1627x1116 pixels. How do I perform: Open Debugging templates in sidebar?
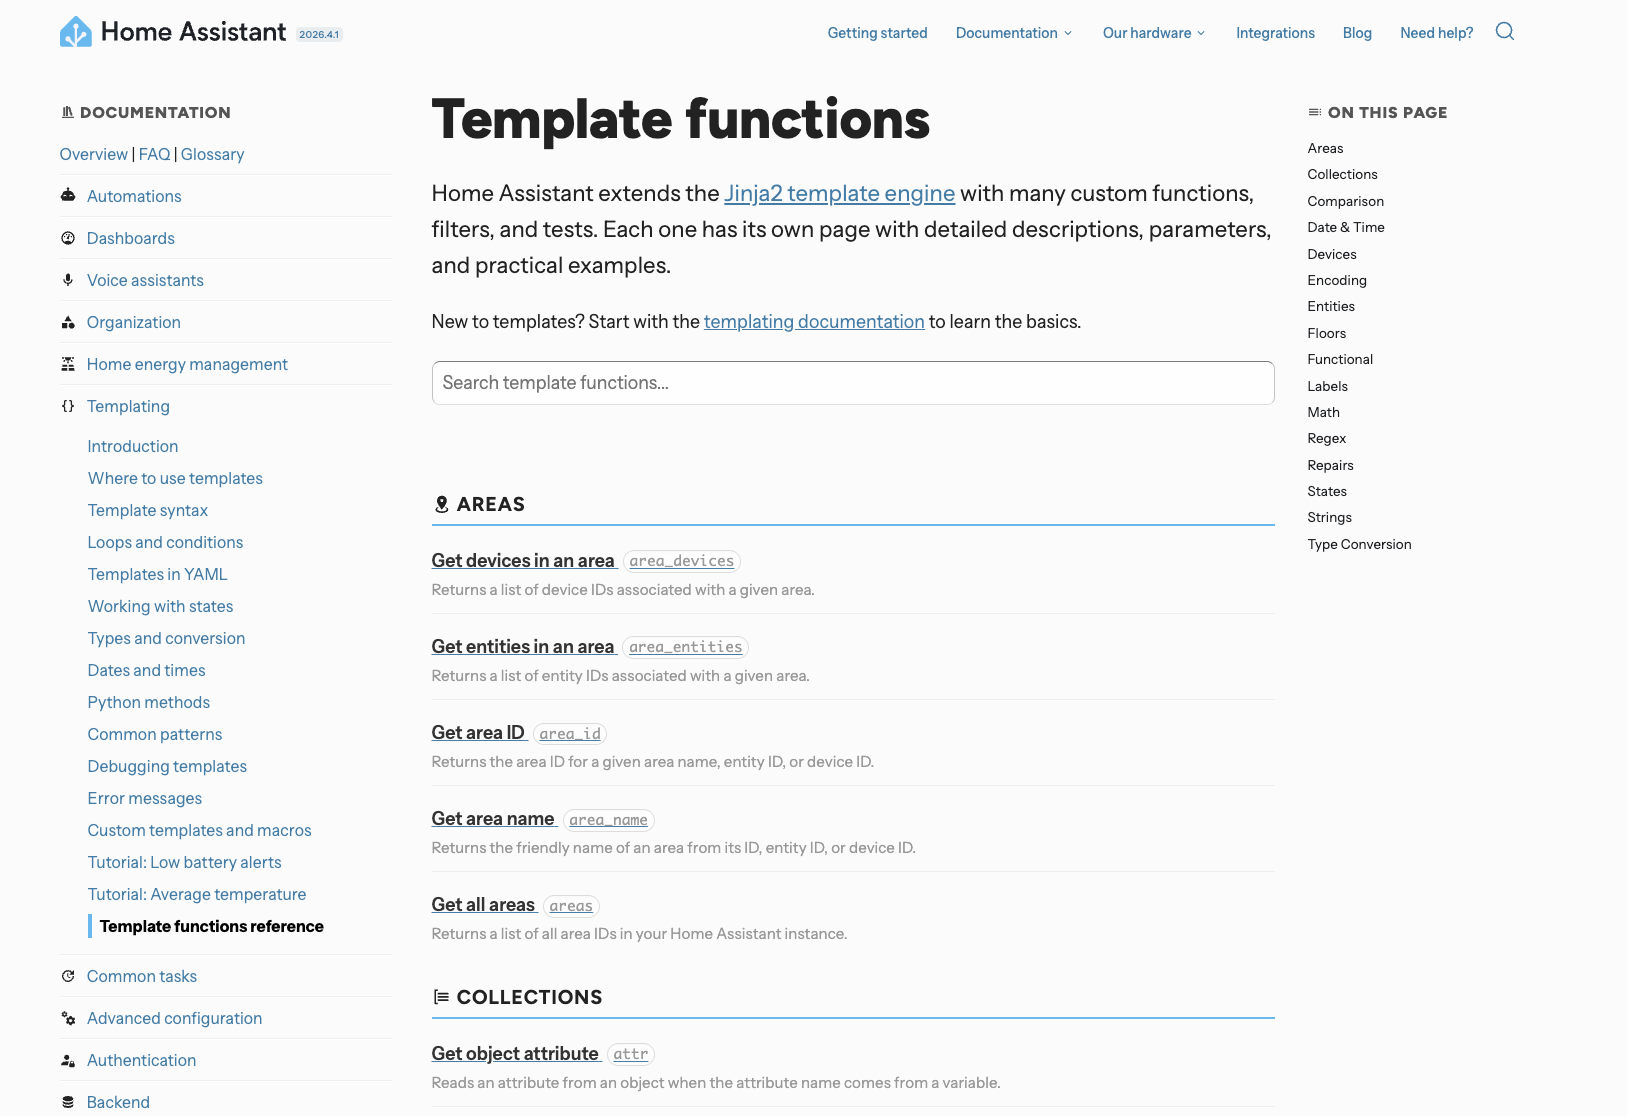click(167, 766)
